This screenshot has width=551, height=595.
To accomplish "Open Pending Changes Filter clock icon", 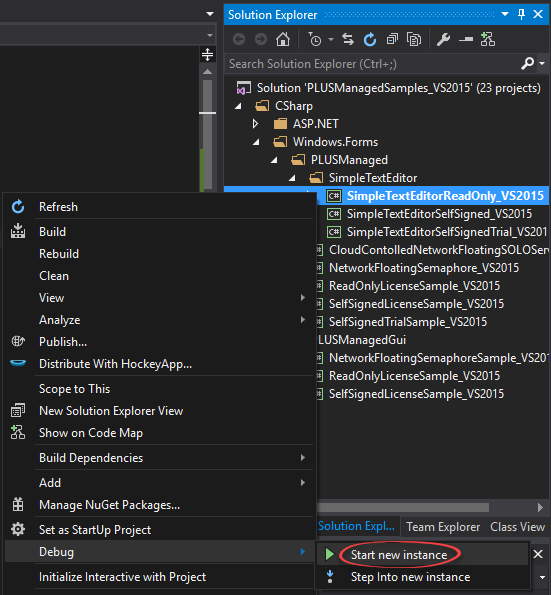I will tap(315, 39).
